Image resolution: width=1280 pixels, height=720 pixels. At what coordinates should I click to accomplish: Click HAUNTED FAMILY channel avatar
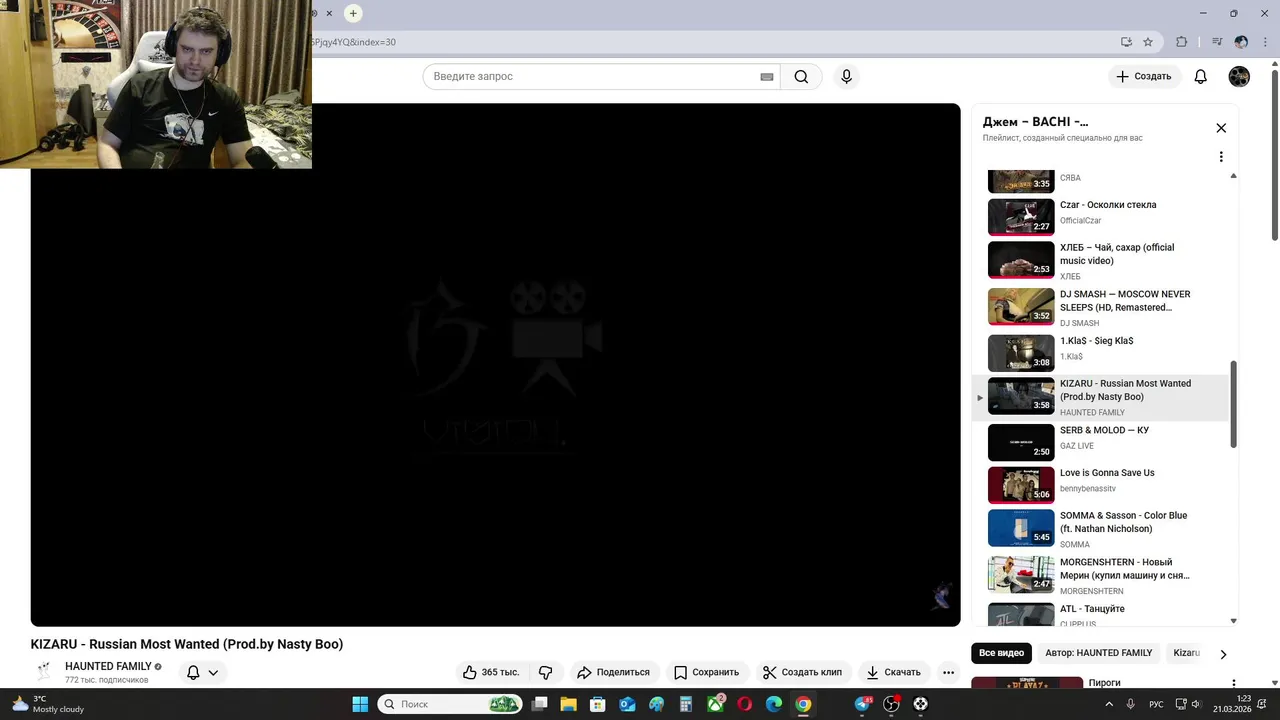(x=44, y=672)
